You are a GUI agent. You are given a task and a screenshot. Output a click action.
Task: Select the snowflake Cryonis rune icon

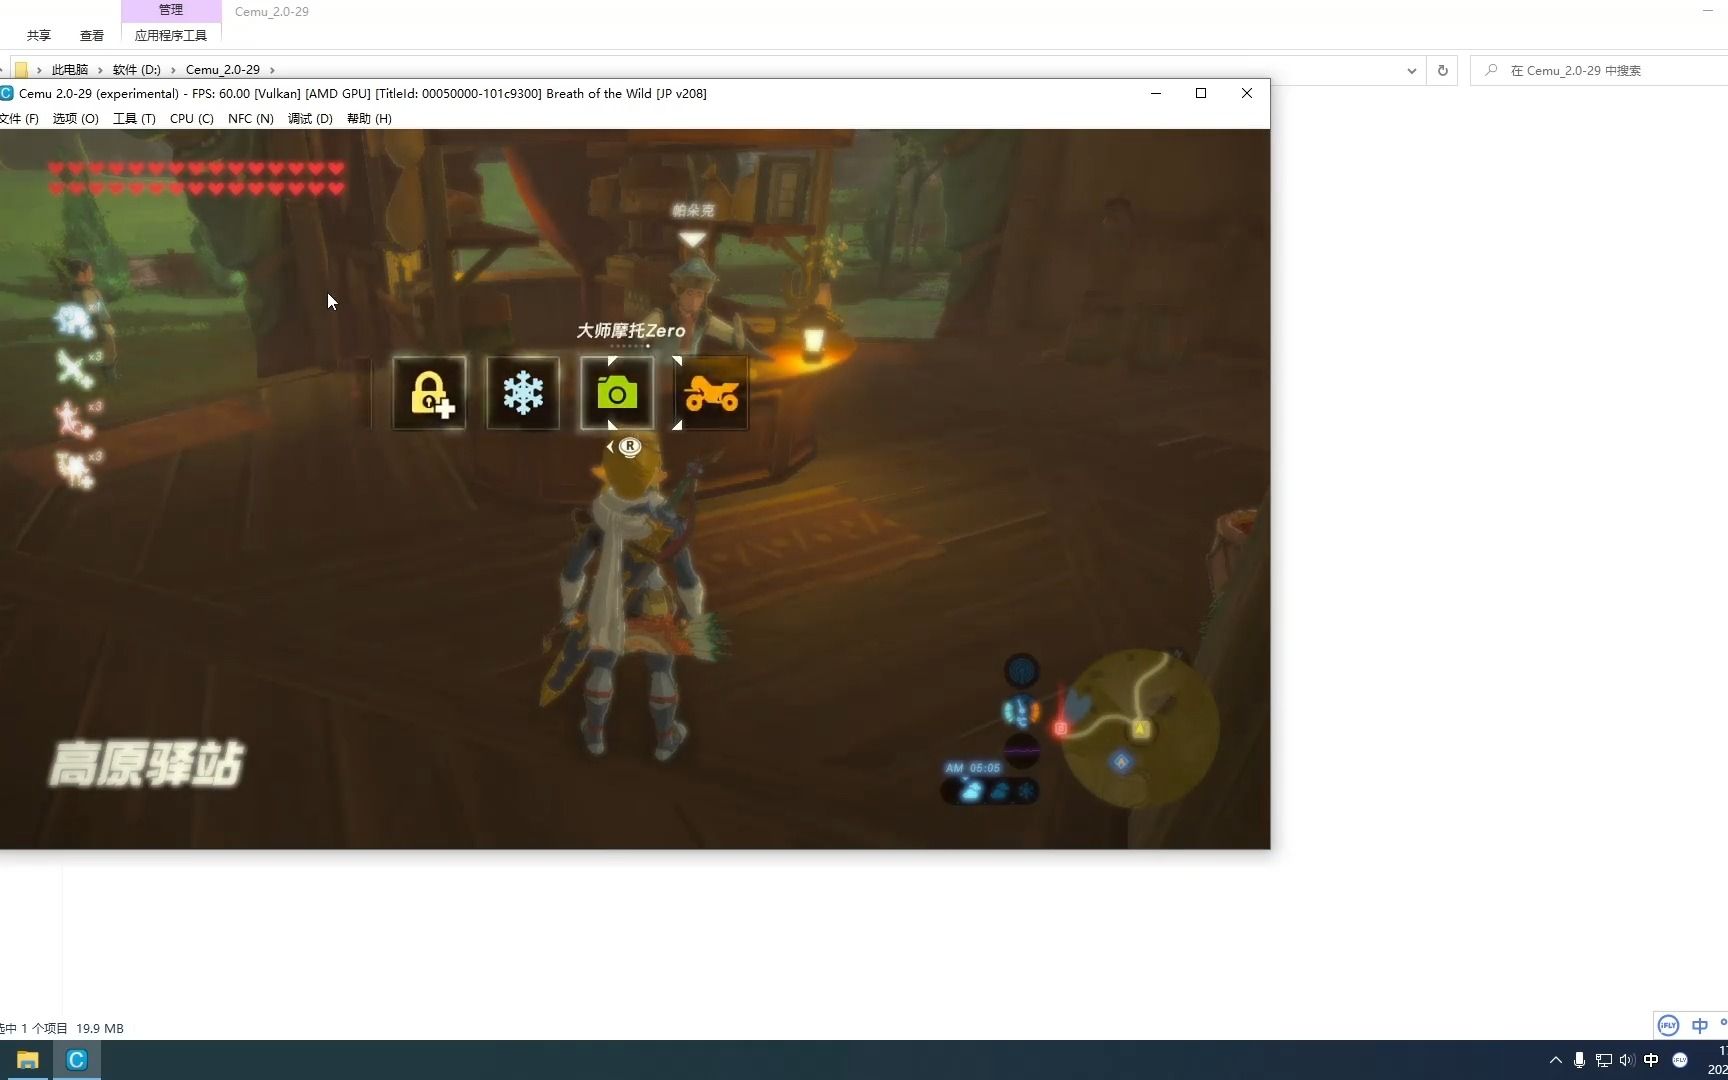523,393
